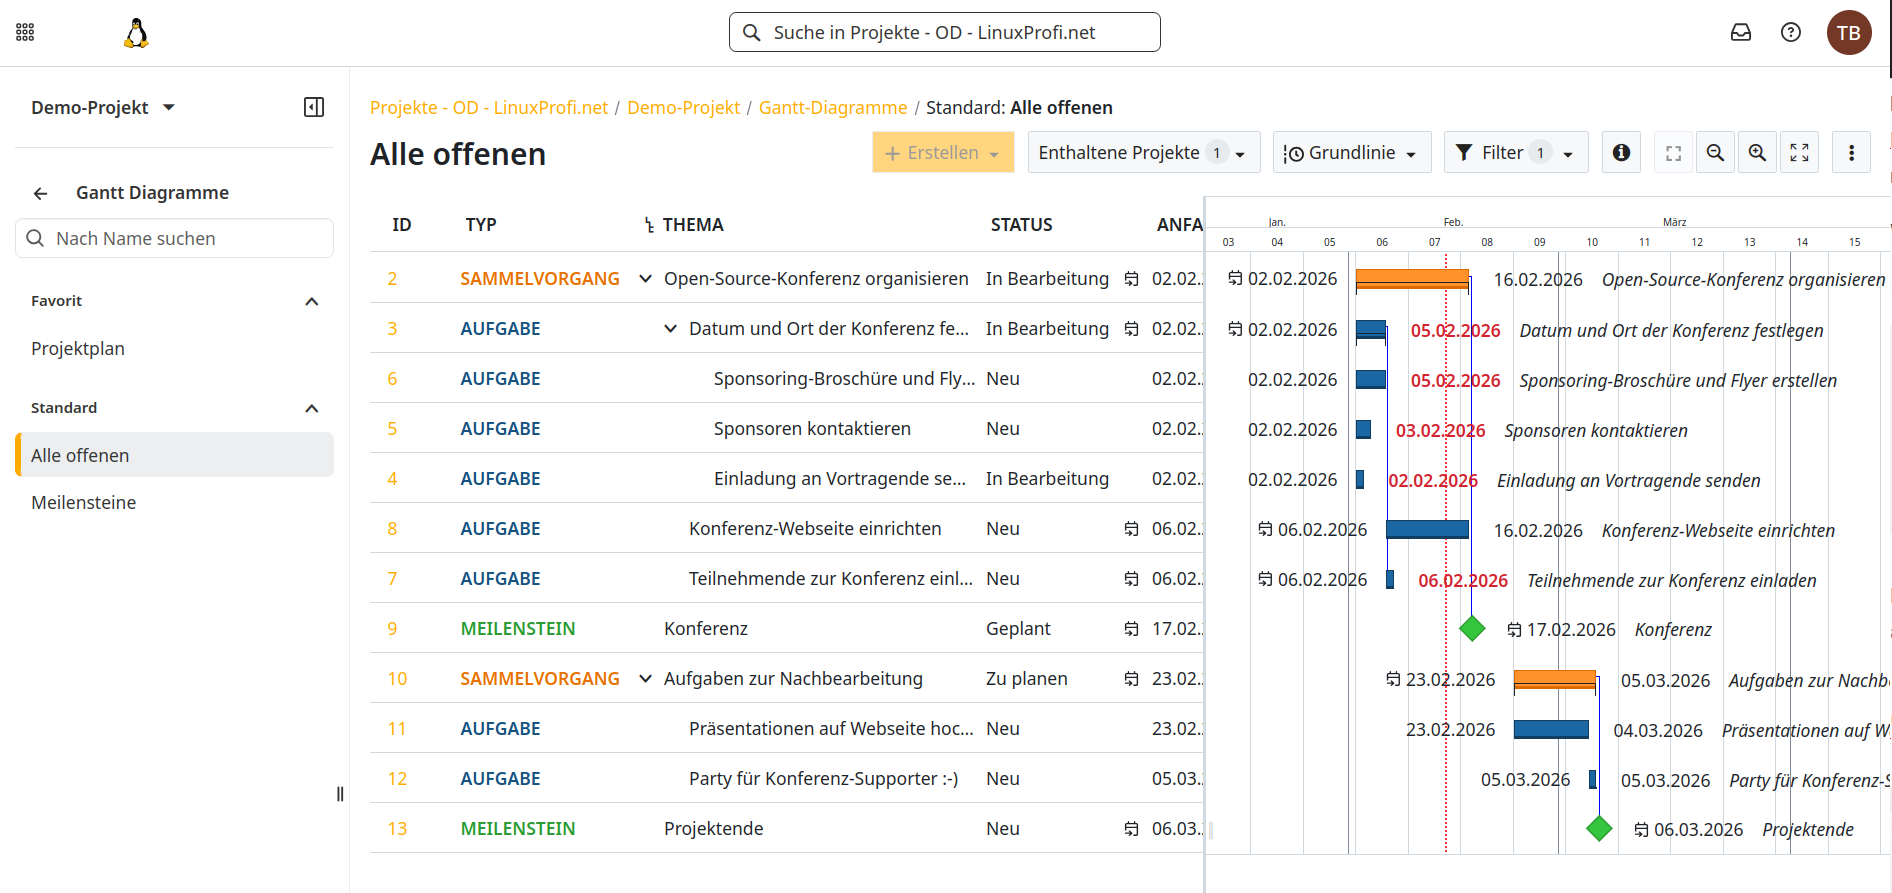This screenshot has height=893, width=1892.
Task: Collapse the Open-Source-Konferenz organisieren row
Action: pyautogui.click(x=645, y=279)
